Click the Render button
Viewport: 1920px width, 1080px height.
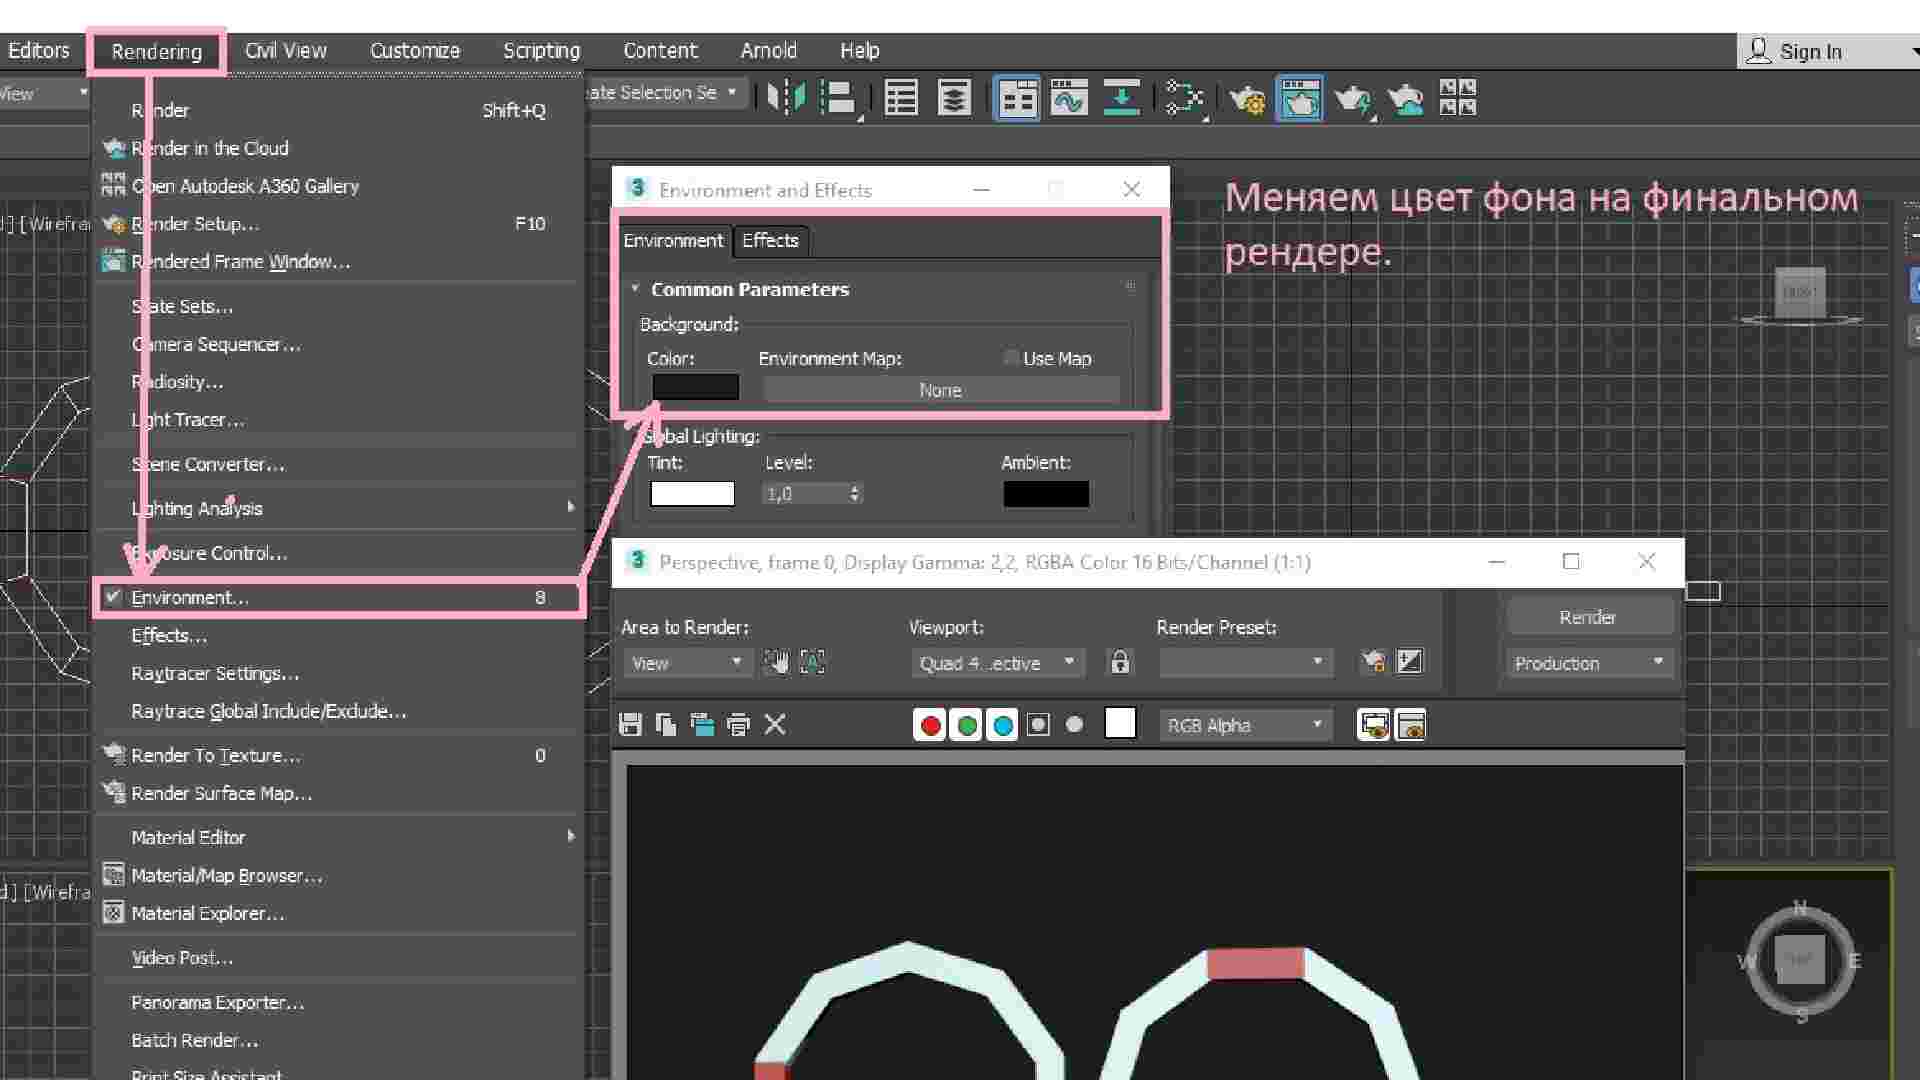[x=1588, y=617]
